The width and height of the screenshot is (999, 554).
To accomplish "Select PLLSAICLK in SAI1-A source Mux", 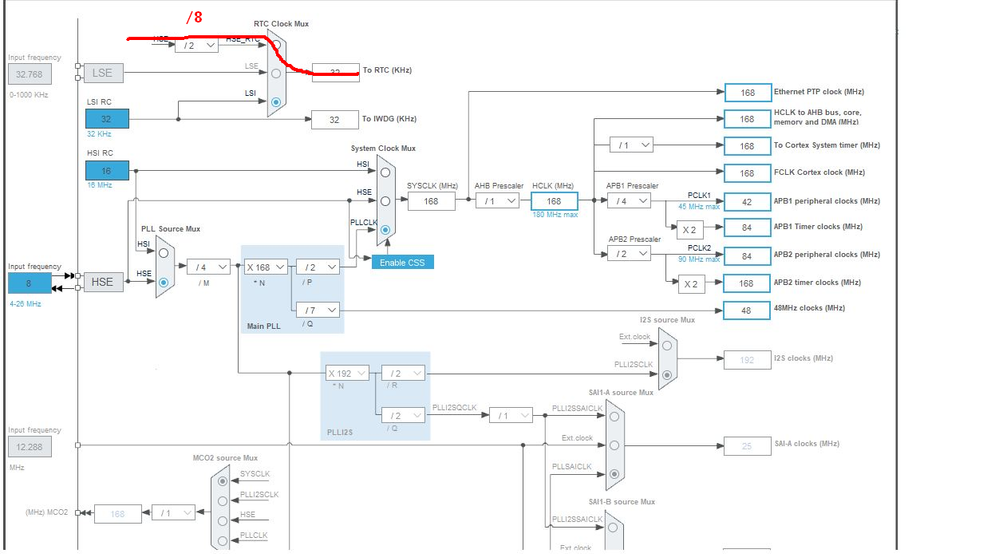I will click(615, 474).
